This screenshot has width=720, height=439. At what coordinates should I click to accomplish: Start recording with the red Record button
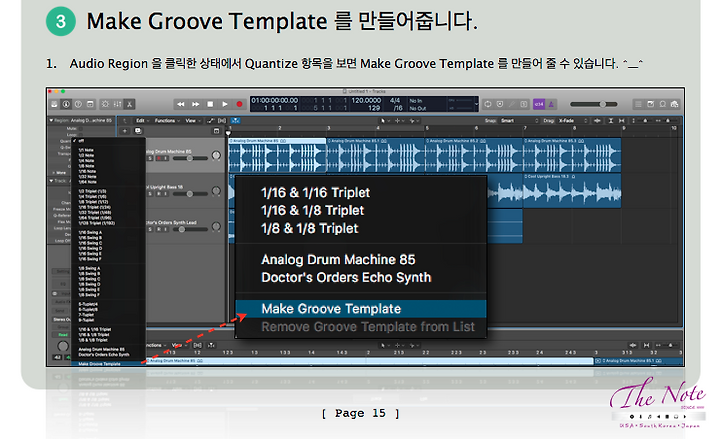[x=239, y=104]
